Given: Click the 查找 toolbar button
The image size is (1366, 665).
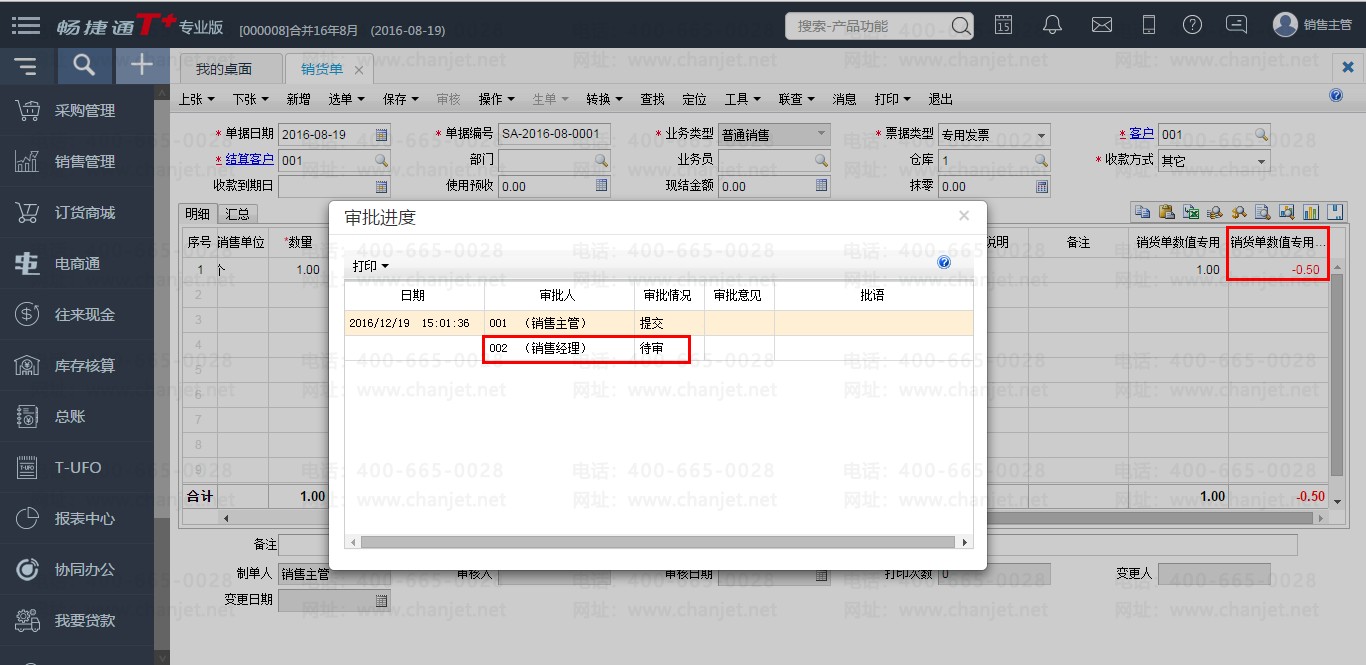Looking at the screenshot, I should click(652, 99).
